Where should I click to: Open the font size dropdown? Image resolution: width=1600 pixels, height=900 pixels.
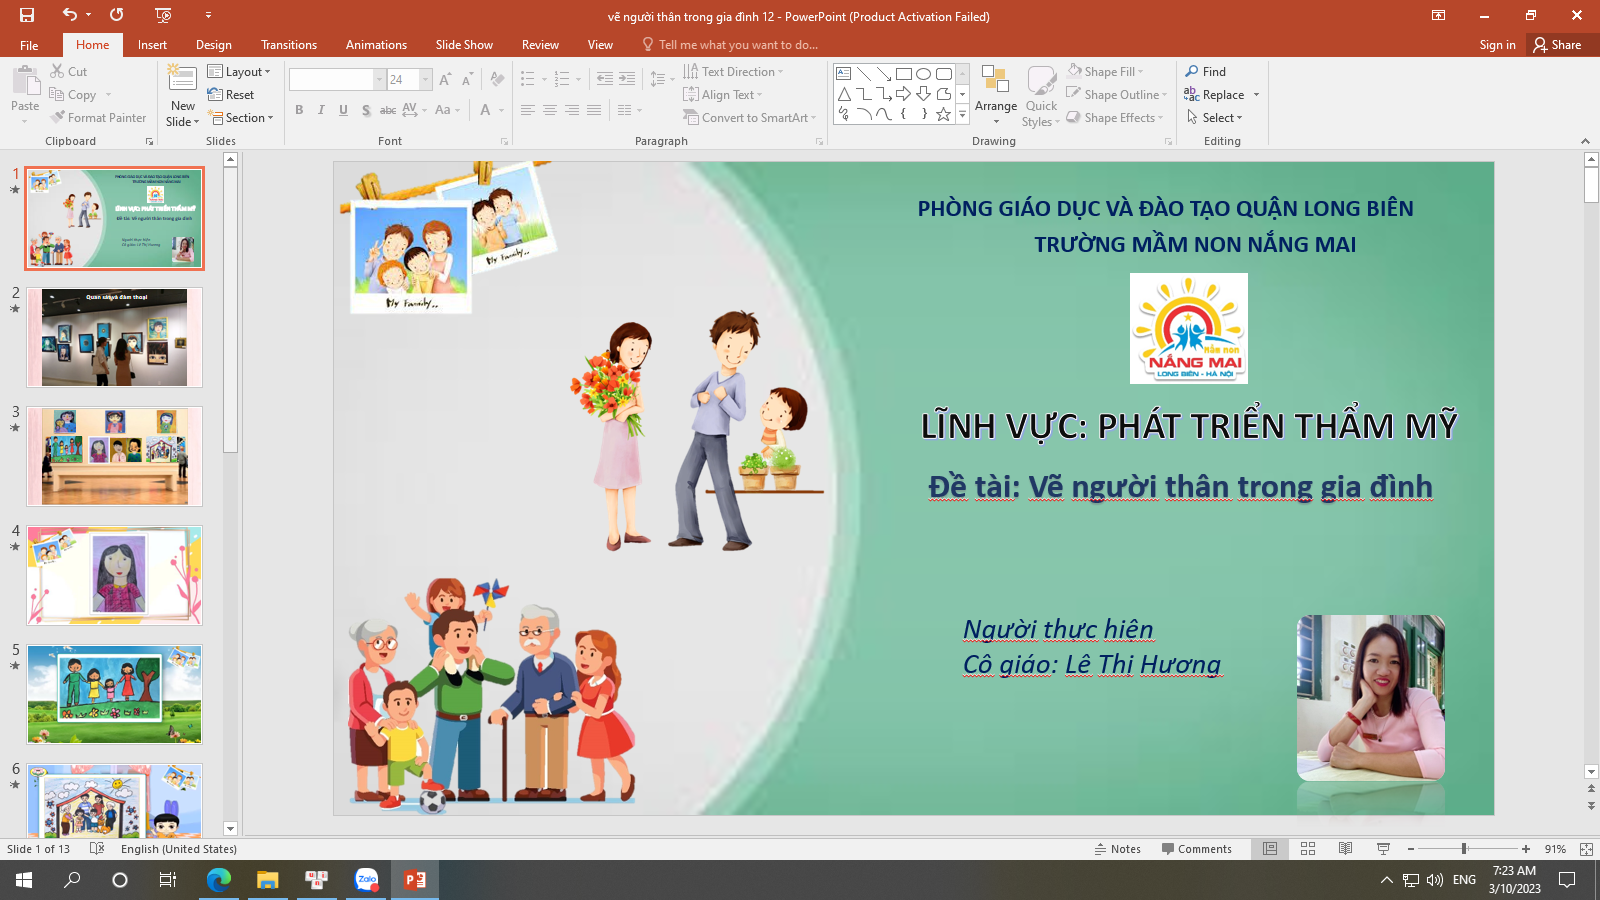coord(426,80)
